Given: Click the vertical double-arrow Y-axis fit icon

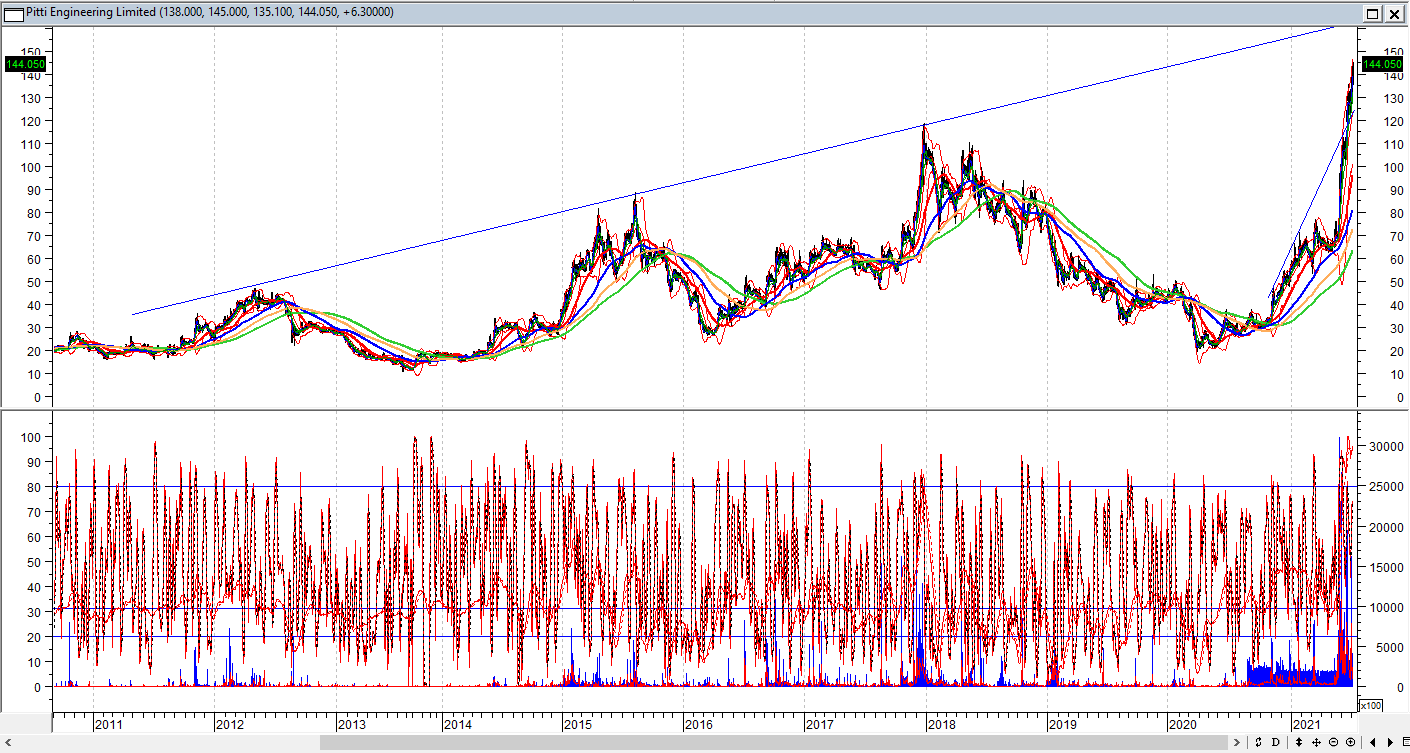Looking at the screenshot, I should coord(1298,742).
